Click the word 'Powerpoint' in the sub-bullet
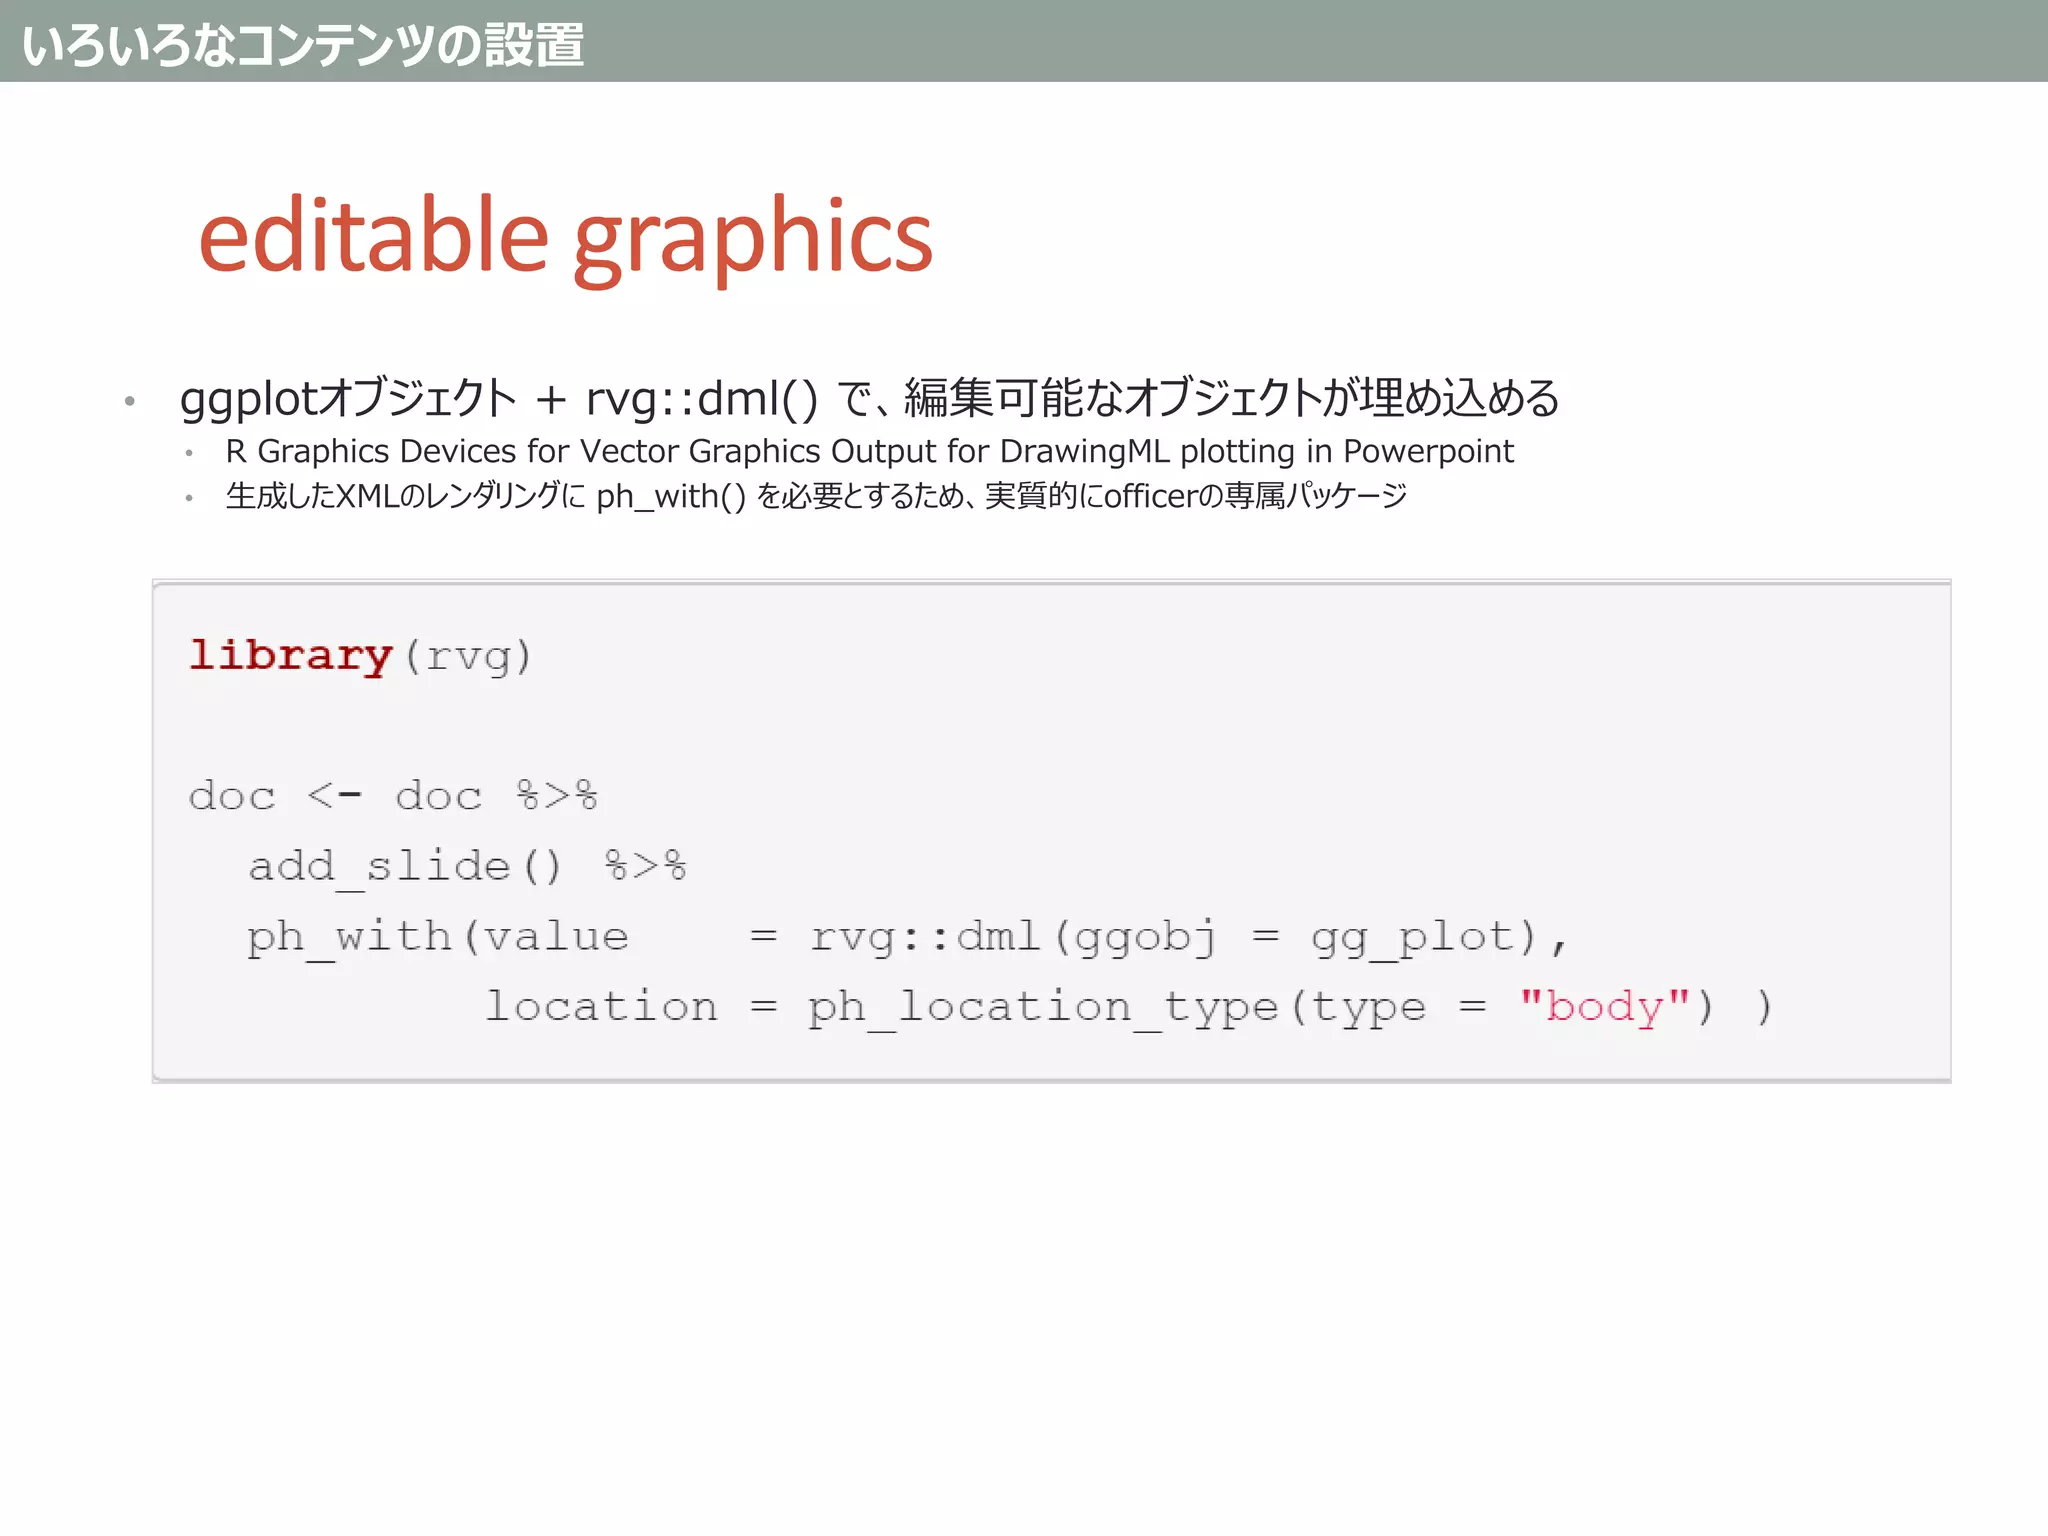 tap(1428, 452)
